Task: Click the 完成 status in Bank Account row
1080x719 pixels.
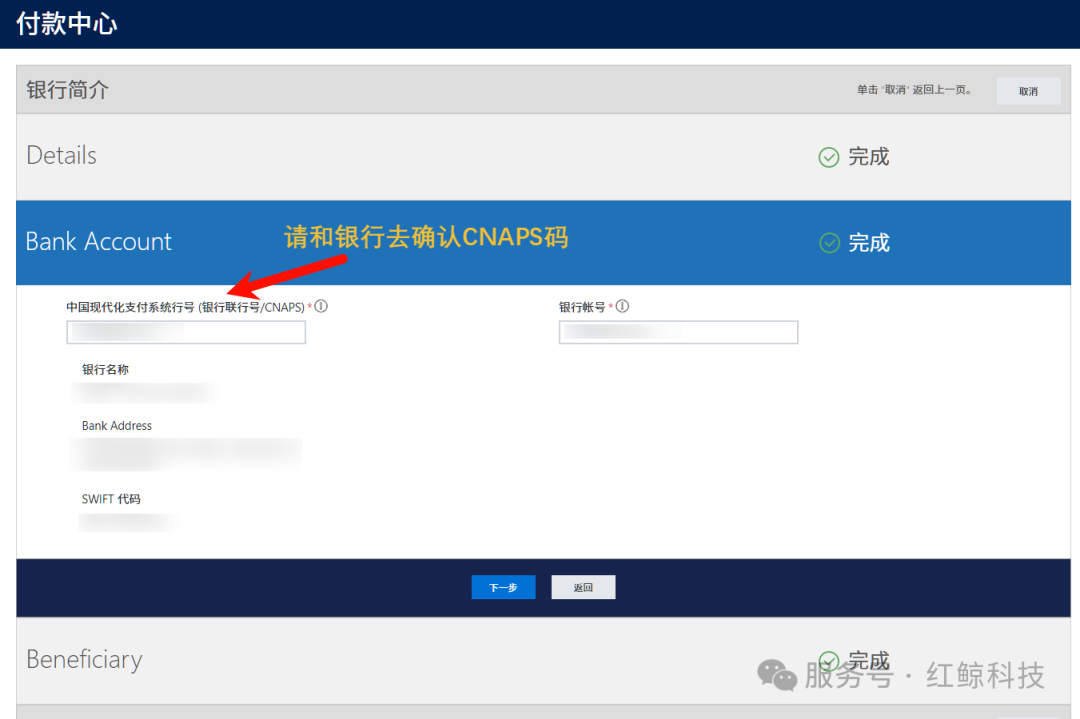Action: 869,242
